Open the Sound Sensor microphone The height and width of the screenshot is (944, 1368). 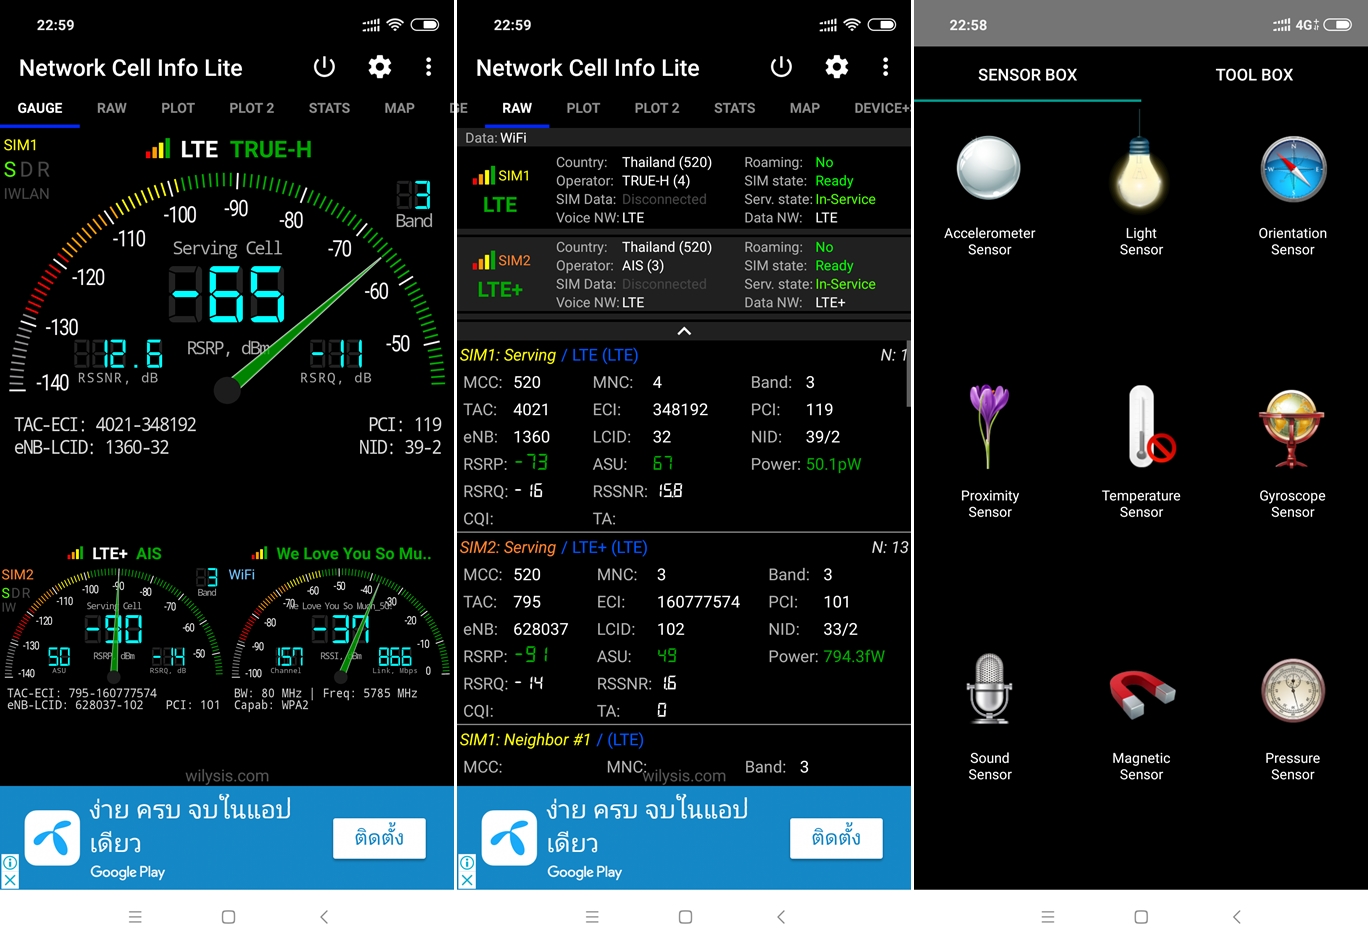pos(989,690)
